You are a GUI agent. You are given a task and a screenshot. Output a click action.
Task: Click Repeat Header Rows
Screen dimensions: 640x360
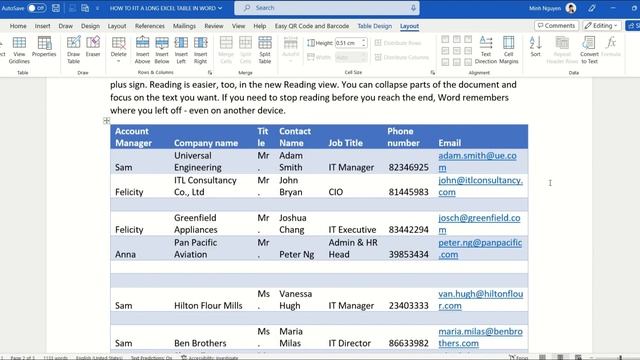(562, 50)
